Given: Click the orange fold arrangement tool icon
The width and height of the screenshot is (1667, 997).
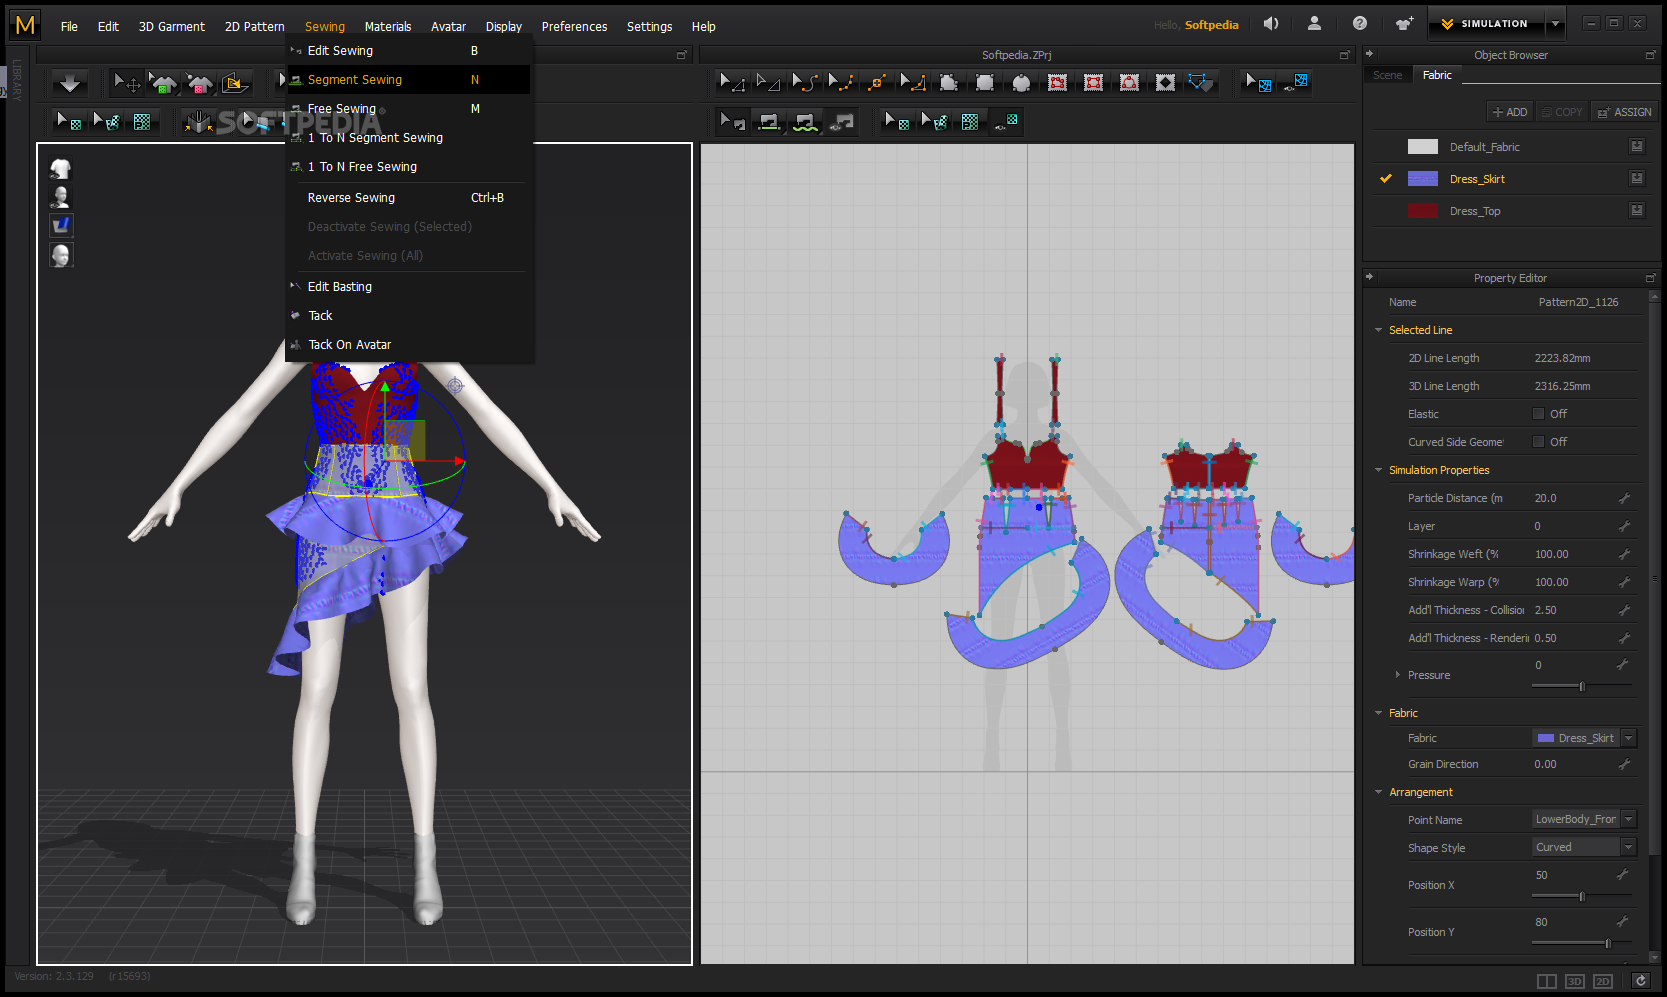Looking at the screenshot, I should click(236, 83).
